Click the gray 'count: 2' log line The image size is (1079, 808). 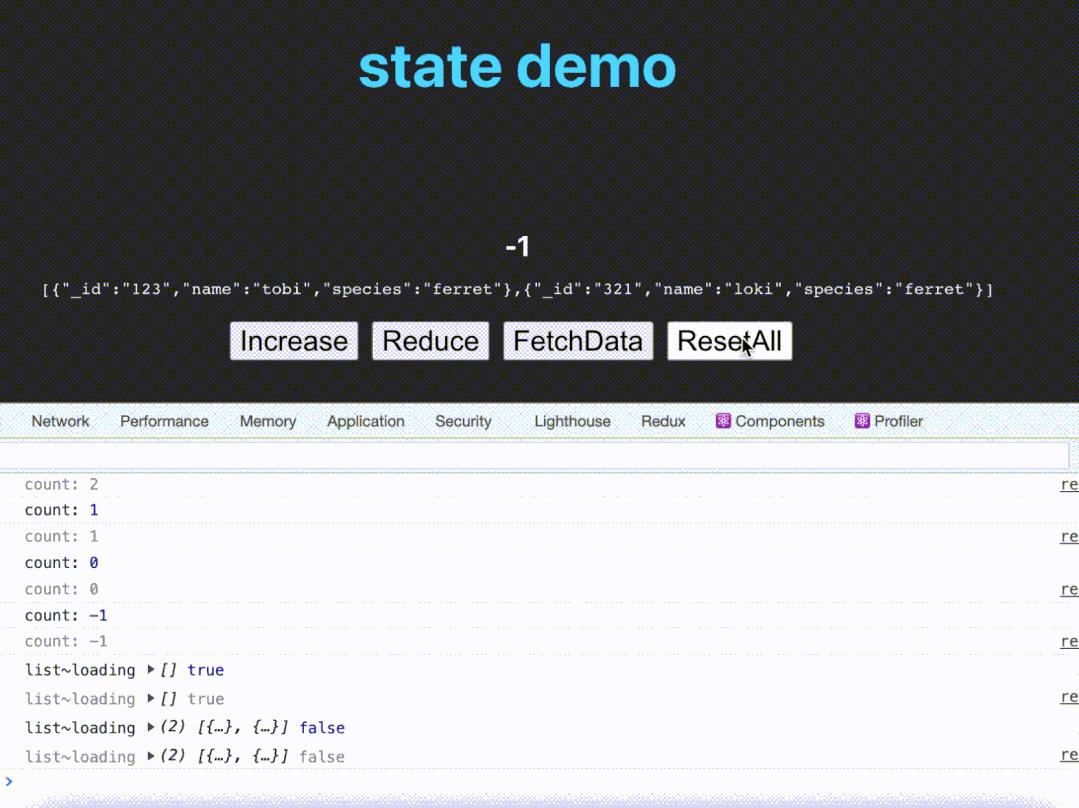pos(61,485)
